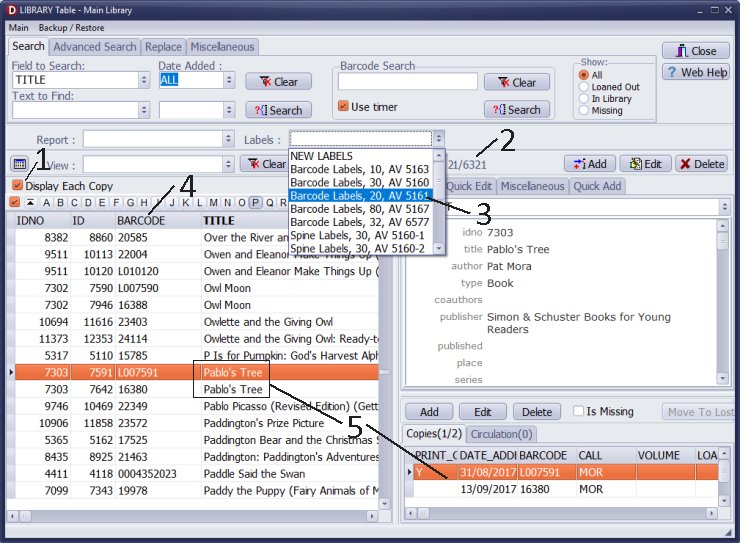Click the Barcode Search input field
Viewport: 740px width, 543px height.
pos(407,82)
